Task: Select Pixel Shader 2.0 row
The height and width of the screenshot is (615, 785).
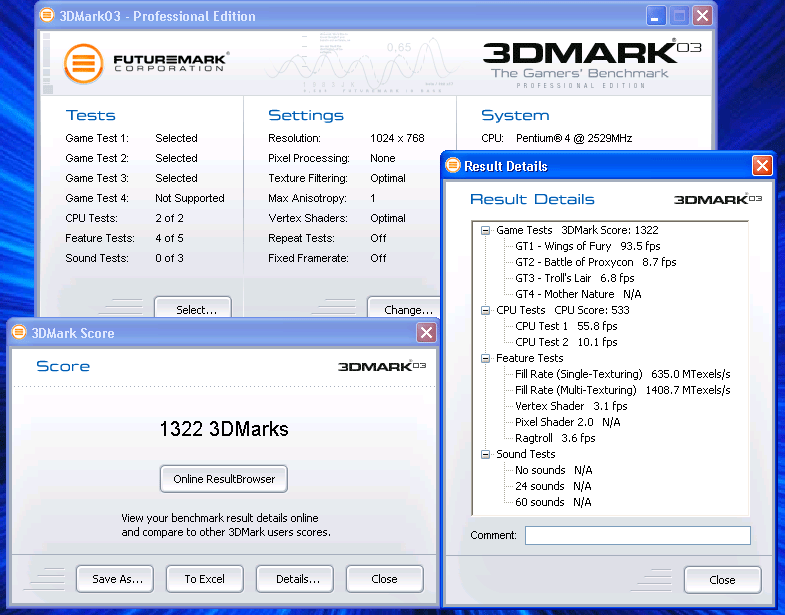Action: pyautogui.click(x=567, y=423)
